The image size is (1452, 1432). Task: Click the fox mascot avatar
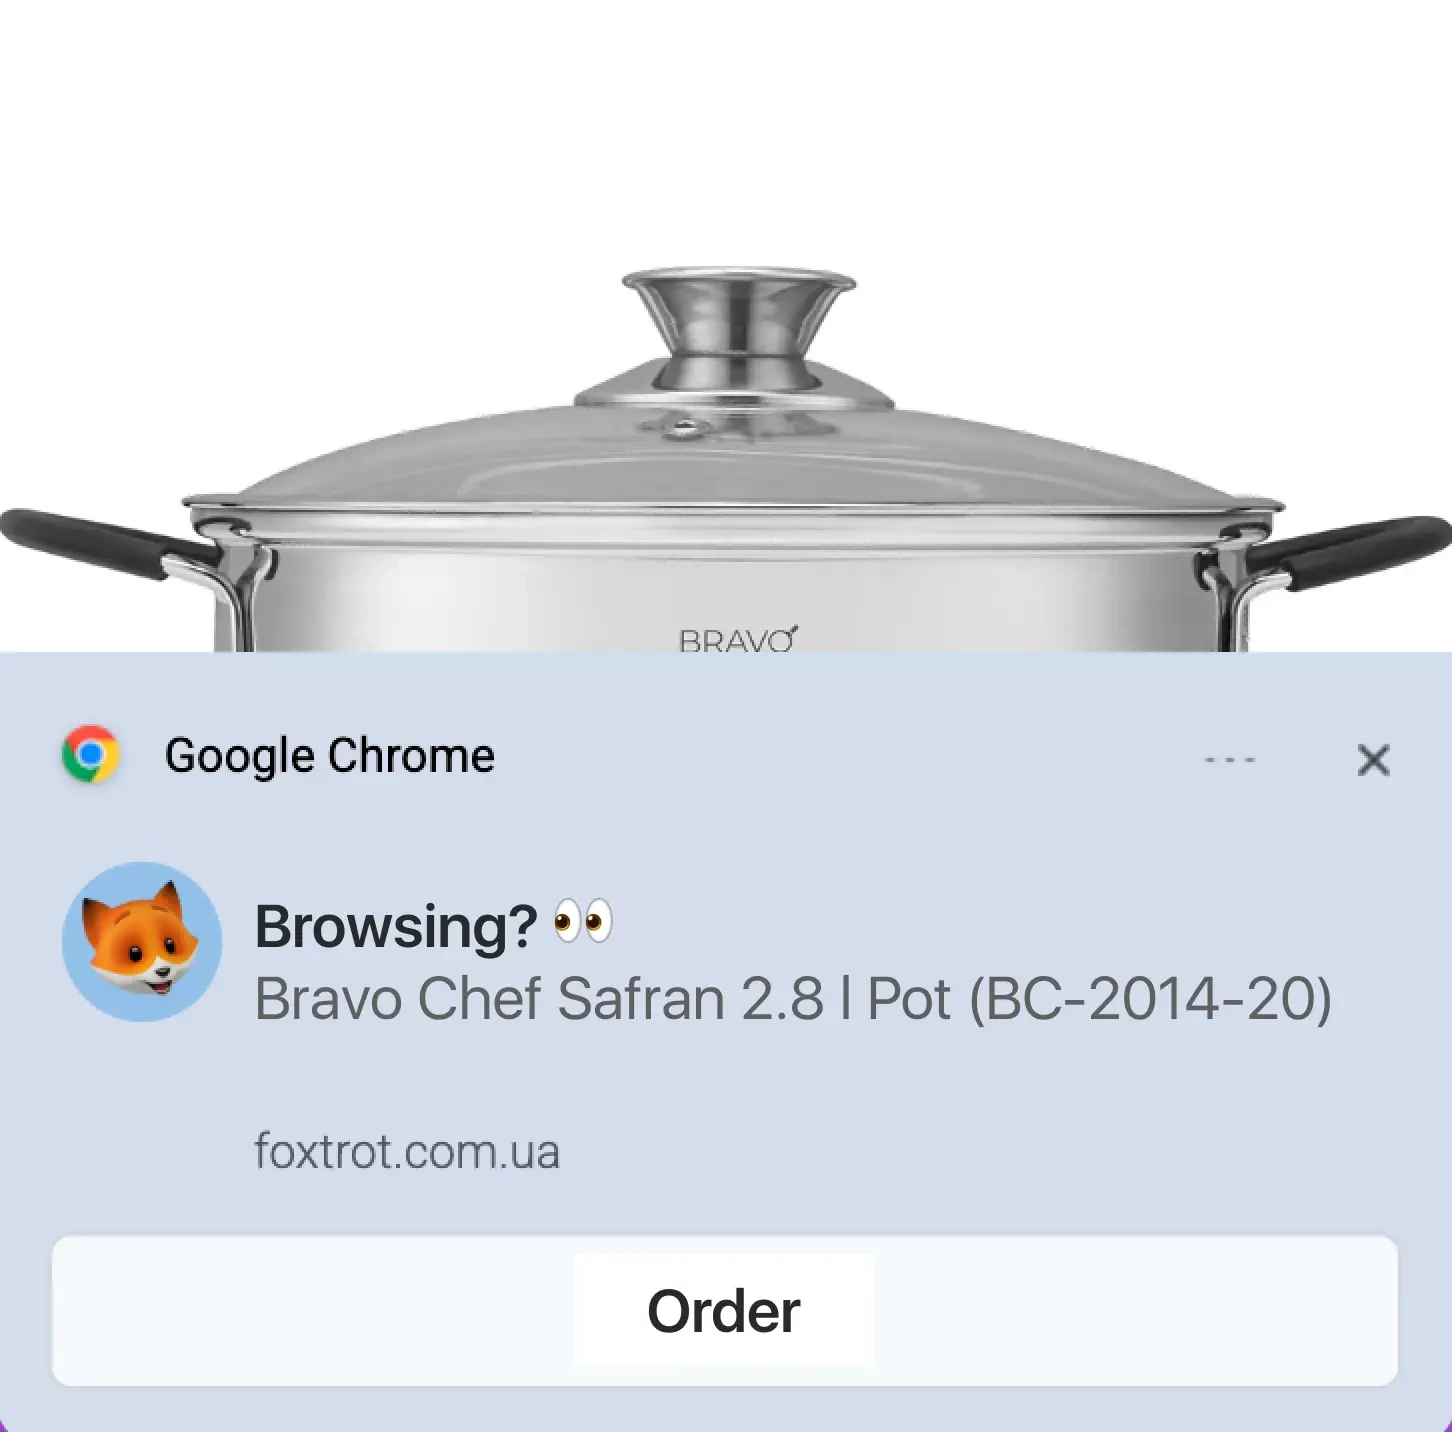click(x=142, y=942)
